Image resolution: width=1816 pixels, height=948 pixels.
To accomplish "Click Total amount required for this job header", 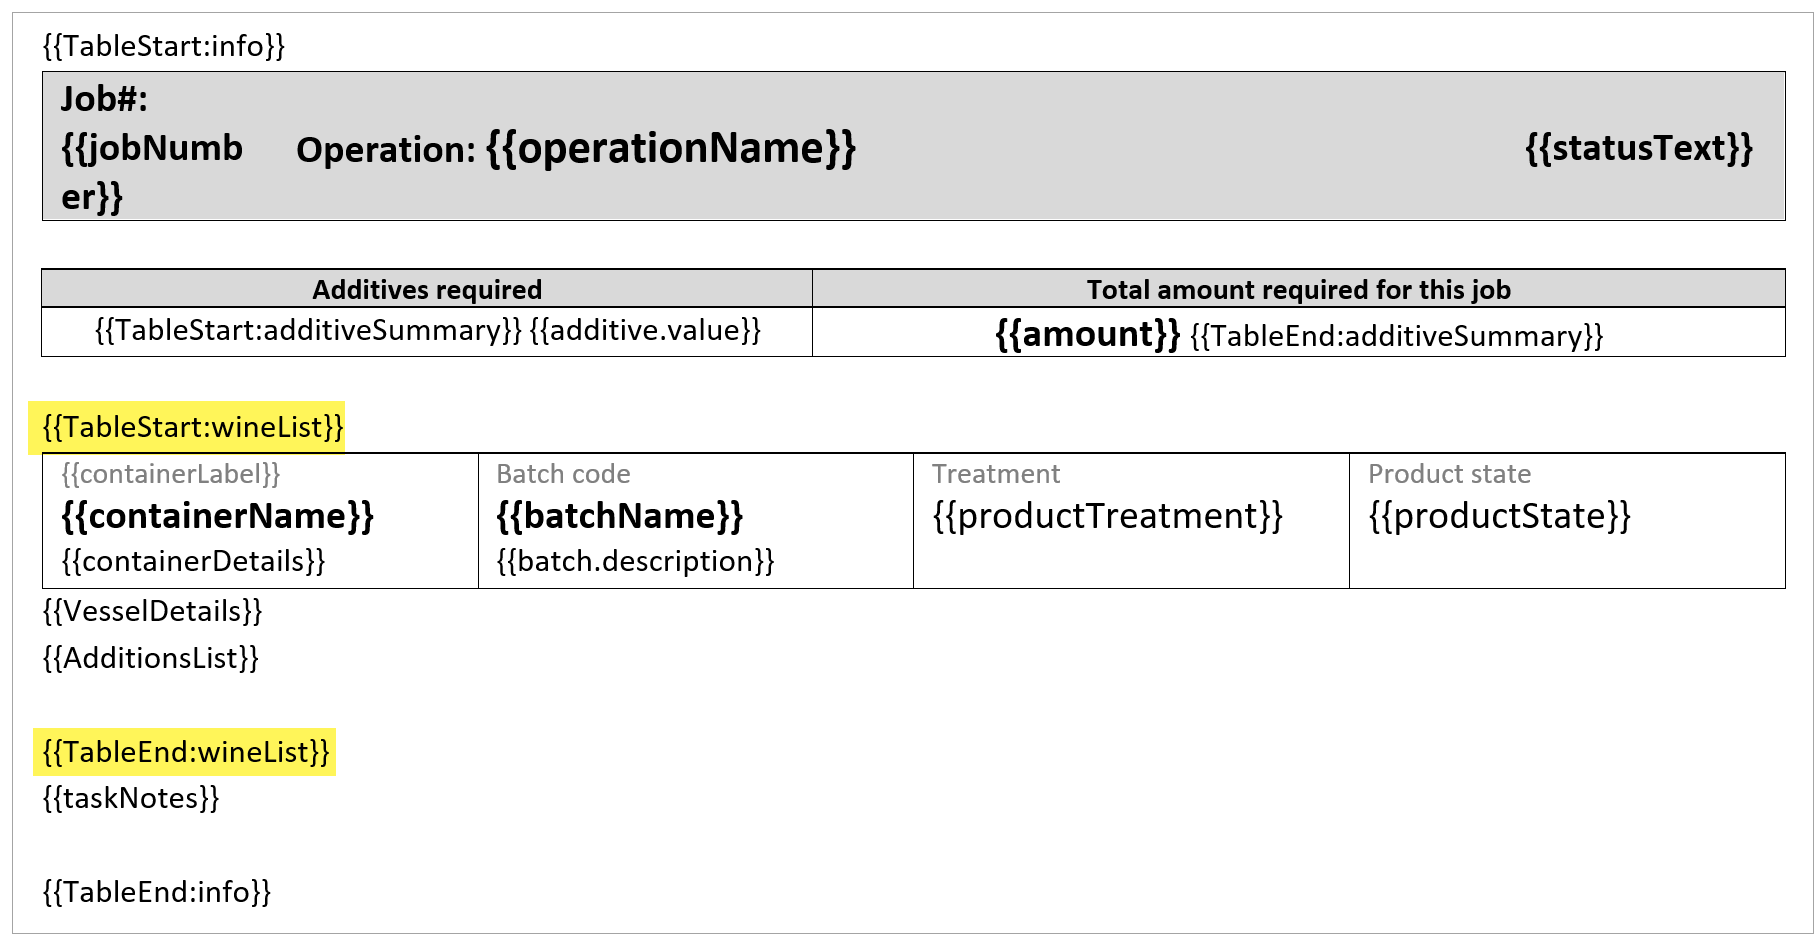I will [x=1299, y=290].
